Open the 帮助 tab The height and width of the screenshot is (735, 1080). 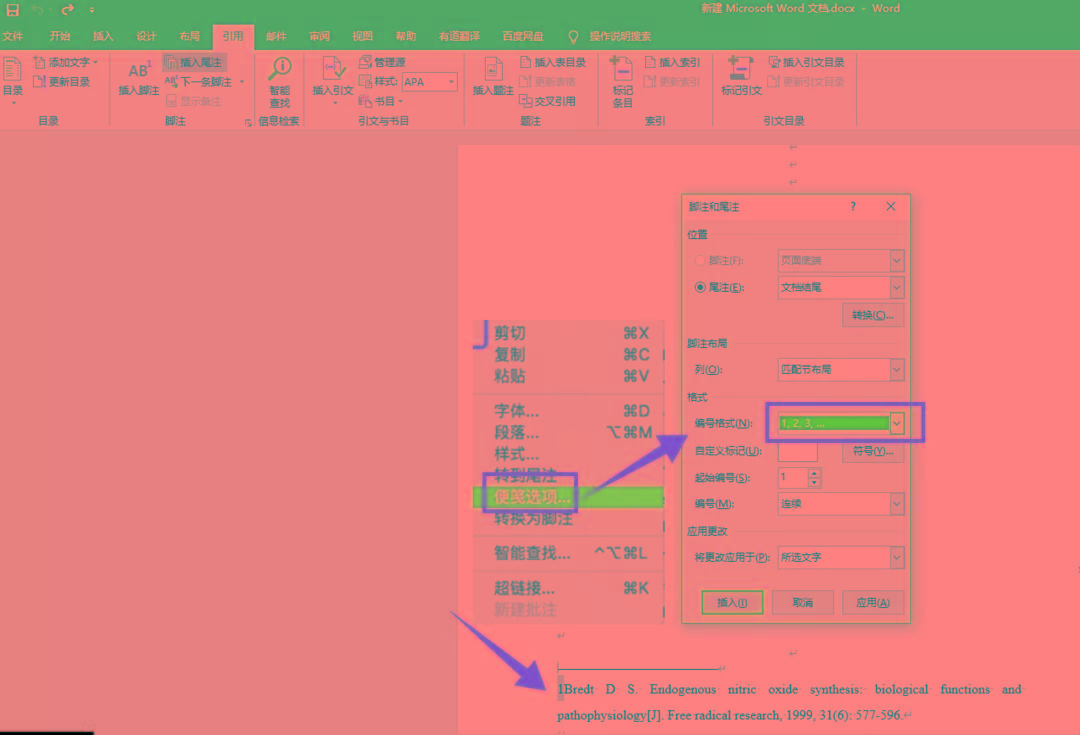click(x=406, y=36)
